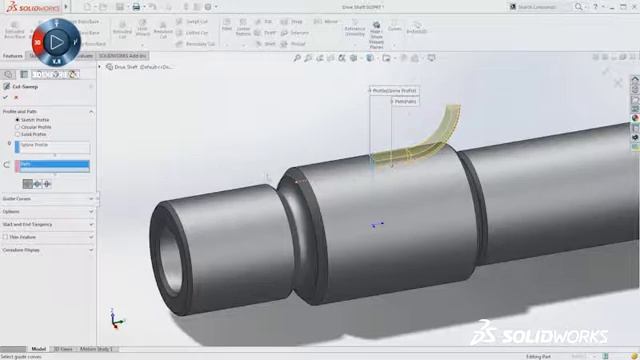Expand the Curvature Display section
640x360 pixels.
coord(91,250)
